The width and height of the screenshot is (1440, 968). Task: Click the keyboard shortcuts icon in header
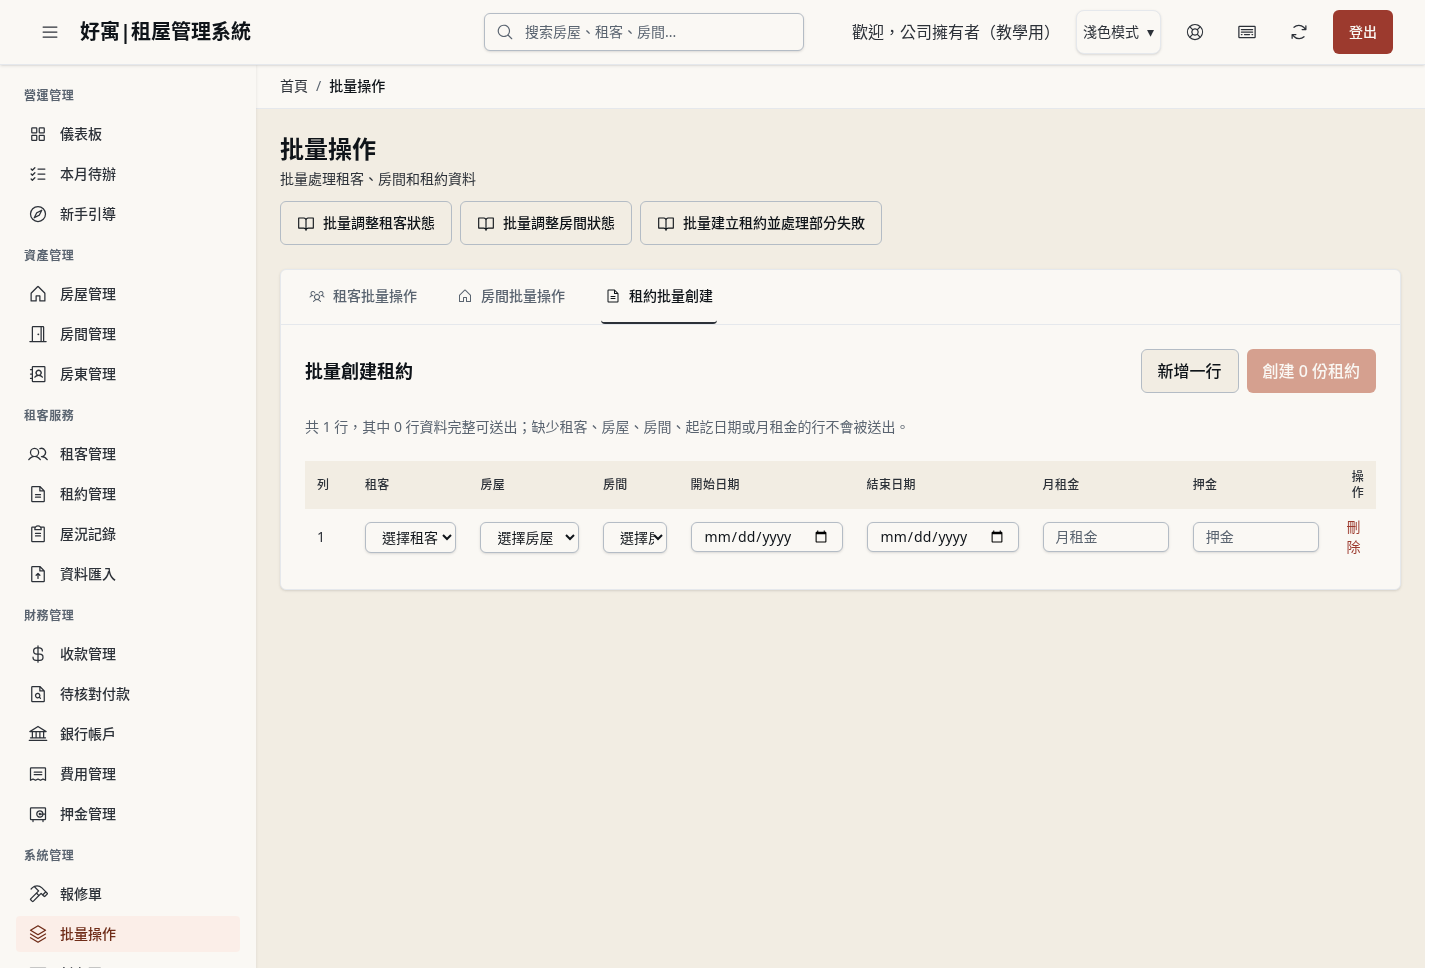pos(1247,32)
